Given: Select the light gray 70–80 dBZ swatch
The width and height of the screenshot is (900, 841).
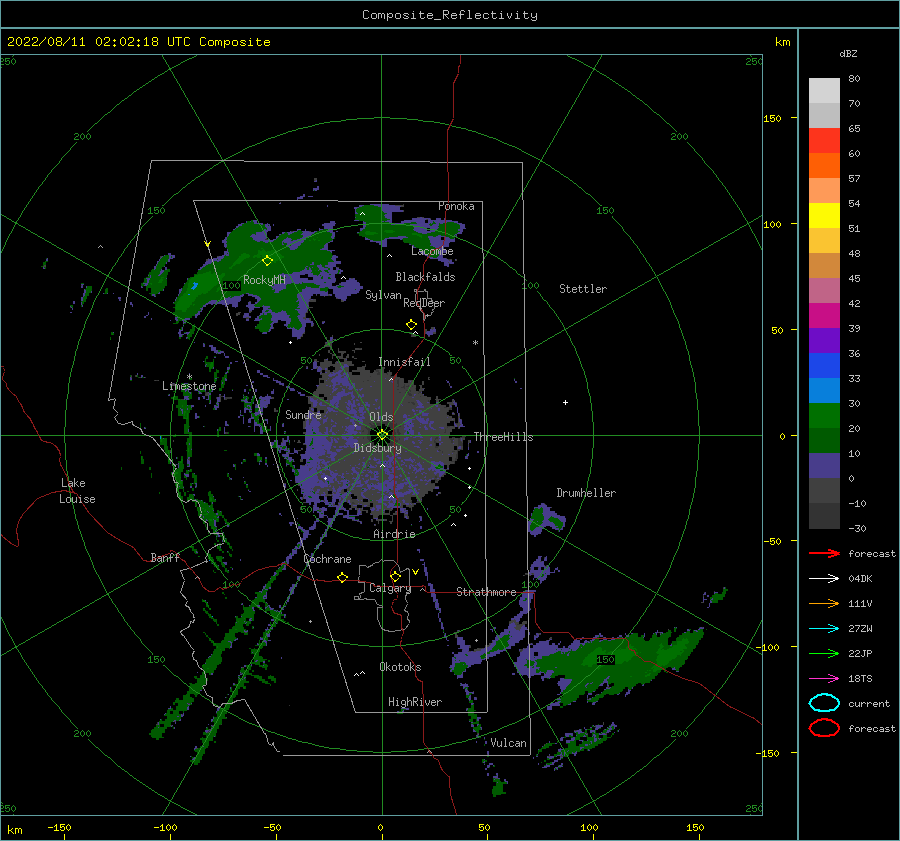Looking at the screenshot, I should 824,91.
